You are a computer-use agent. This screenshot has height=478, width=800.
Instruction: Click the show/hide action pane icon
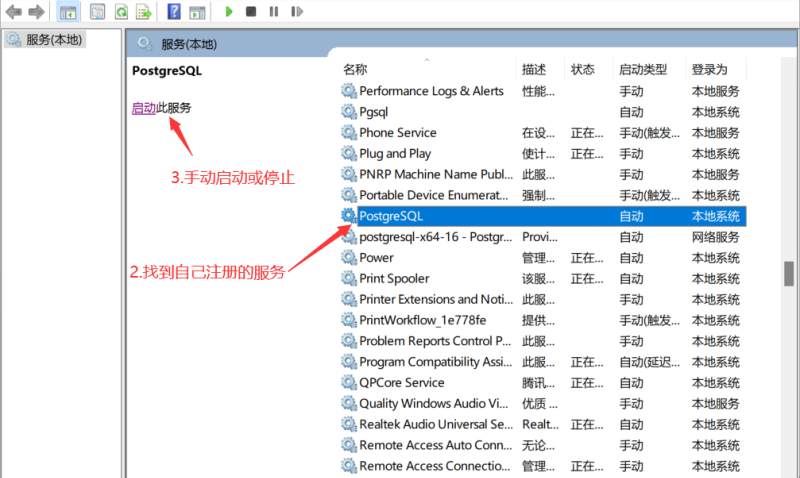click(x=197, y=11)
